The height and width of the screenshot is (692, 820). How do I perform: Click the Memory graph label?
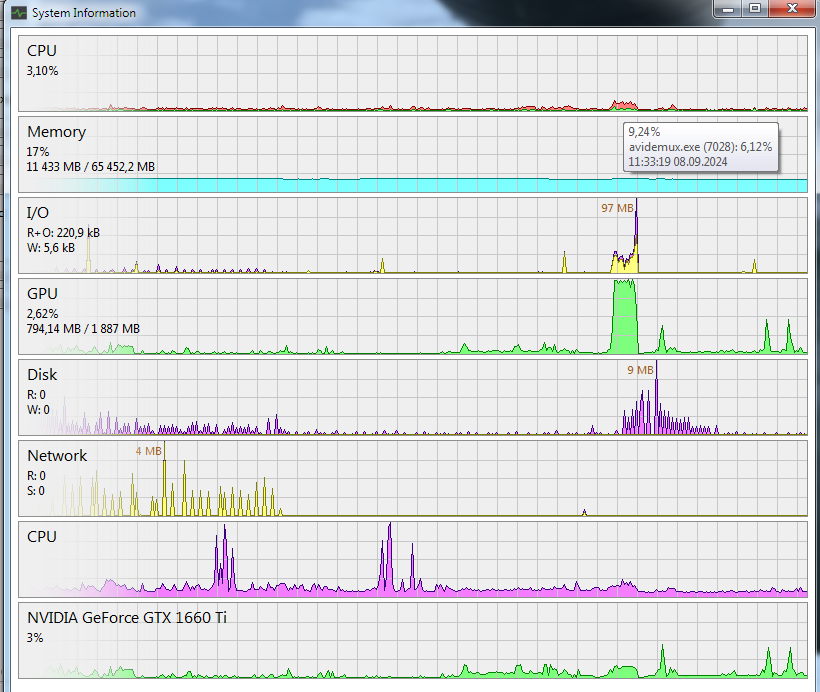(x=56, y=132)
